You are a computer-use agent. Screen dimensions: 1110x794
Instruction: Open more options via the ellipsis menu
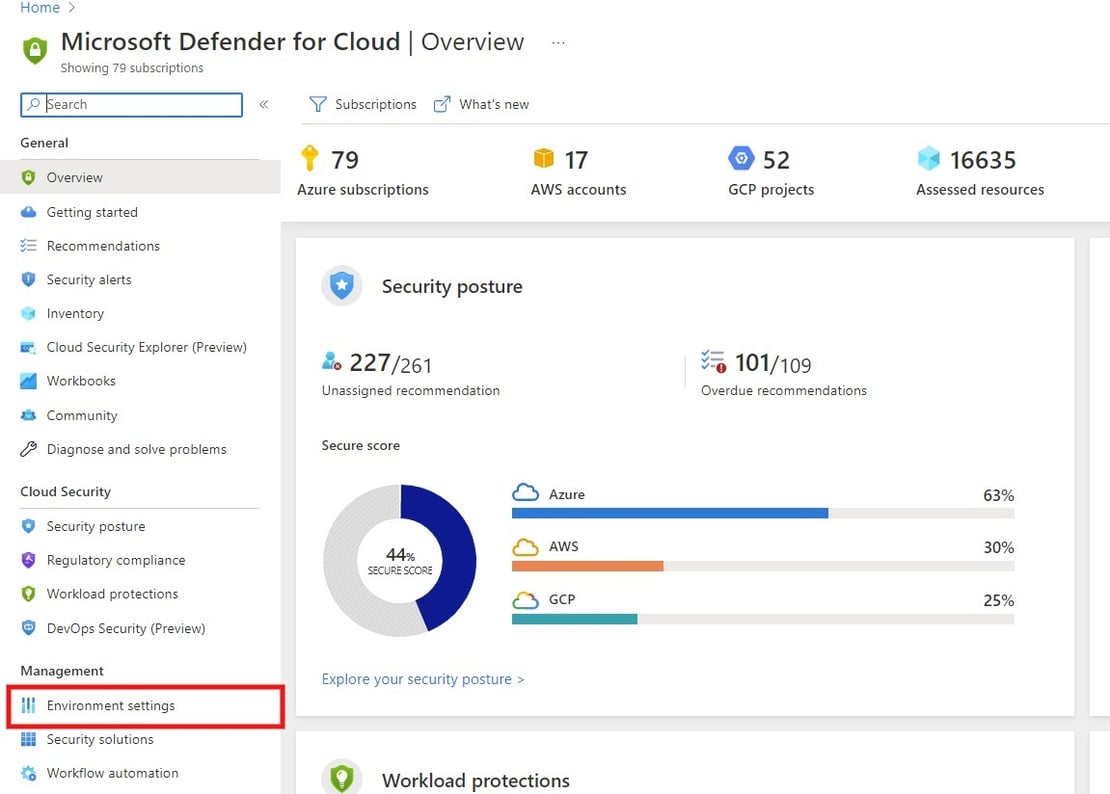[x=557, y=43]
